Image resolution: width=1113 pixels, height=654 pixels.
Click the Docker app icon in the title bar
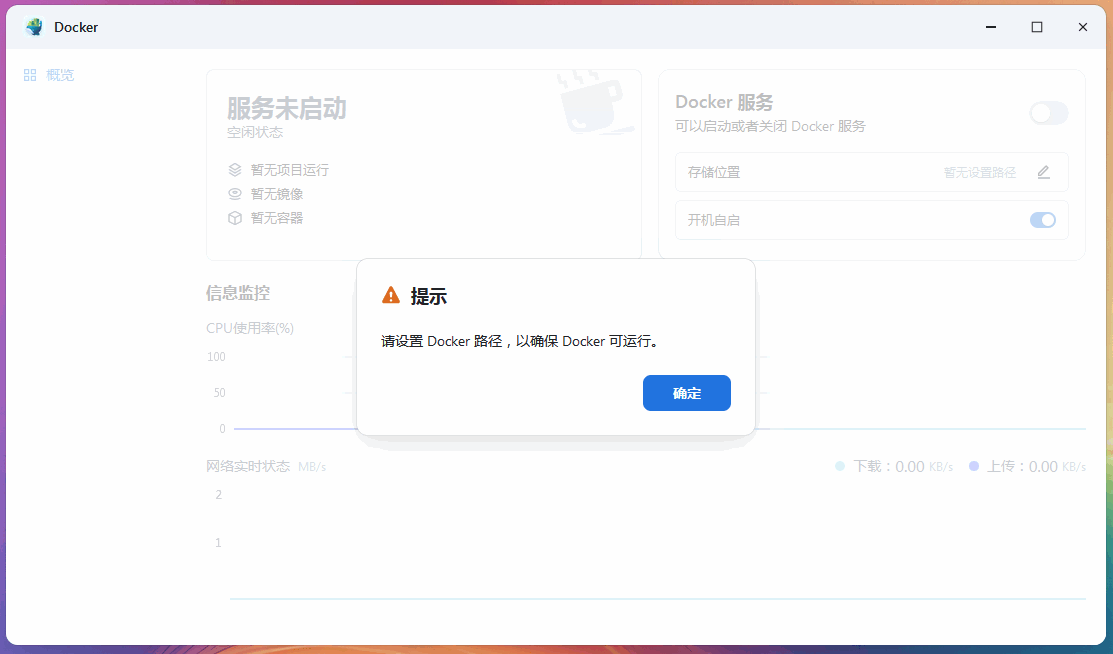click(34, 27)
